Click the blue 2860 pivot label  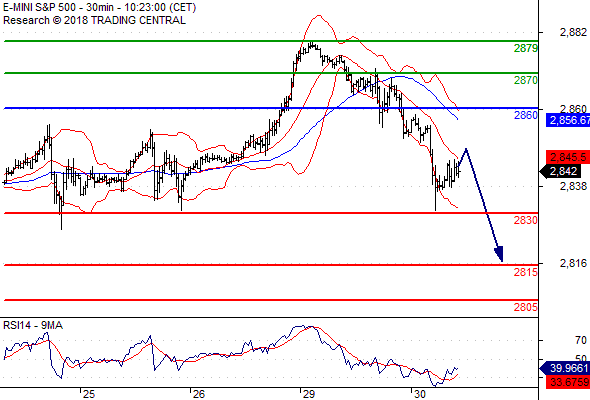(526, 115)
